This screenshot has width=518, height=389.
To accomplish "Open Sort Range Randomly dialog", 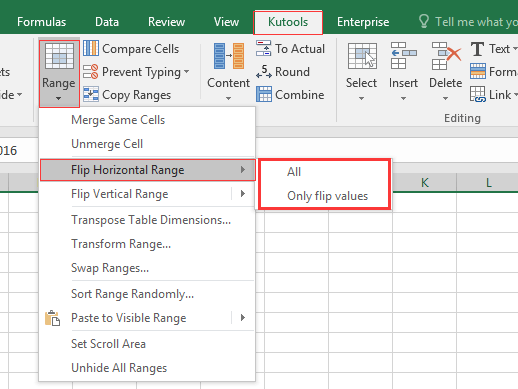I will tap(147, 294).
